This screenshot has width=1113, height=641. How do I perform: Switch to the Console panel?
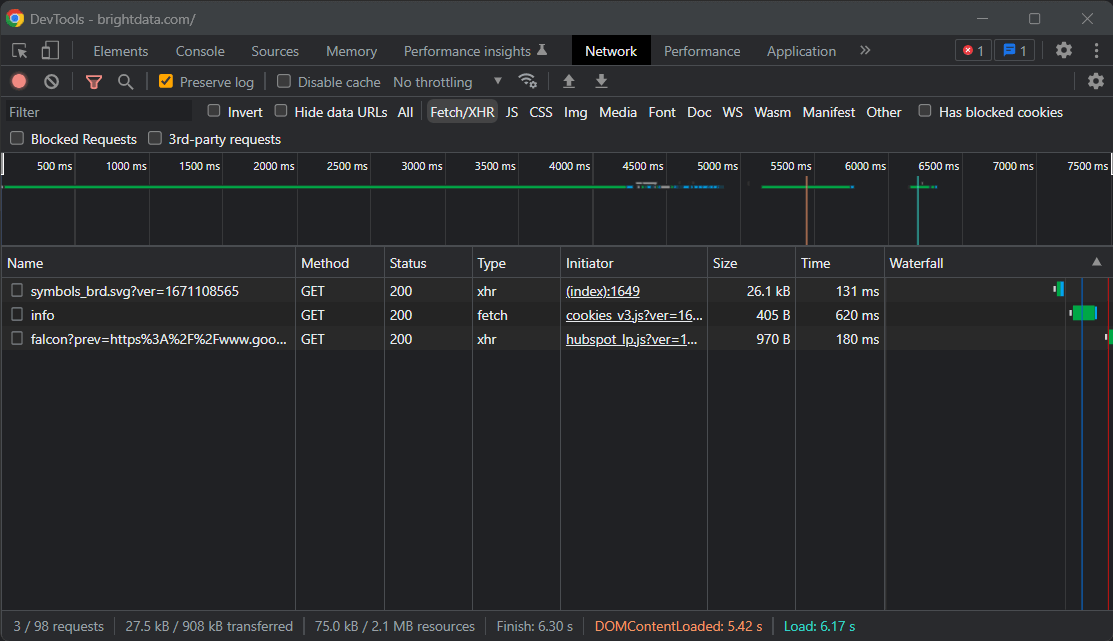(199, 50)
